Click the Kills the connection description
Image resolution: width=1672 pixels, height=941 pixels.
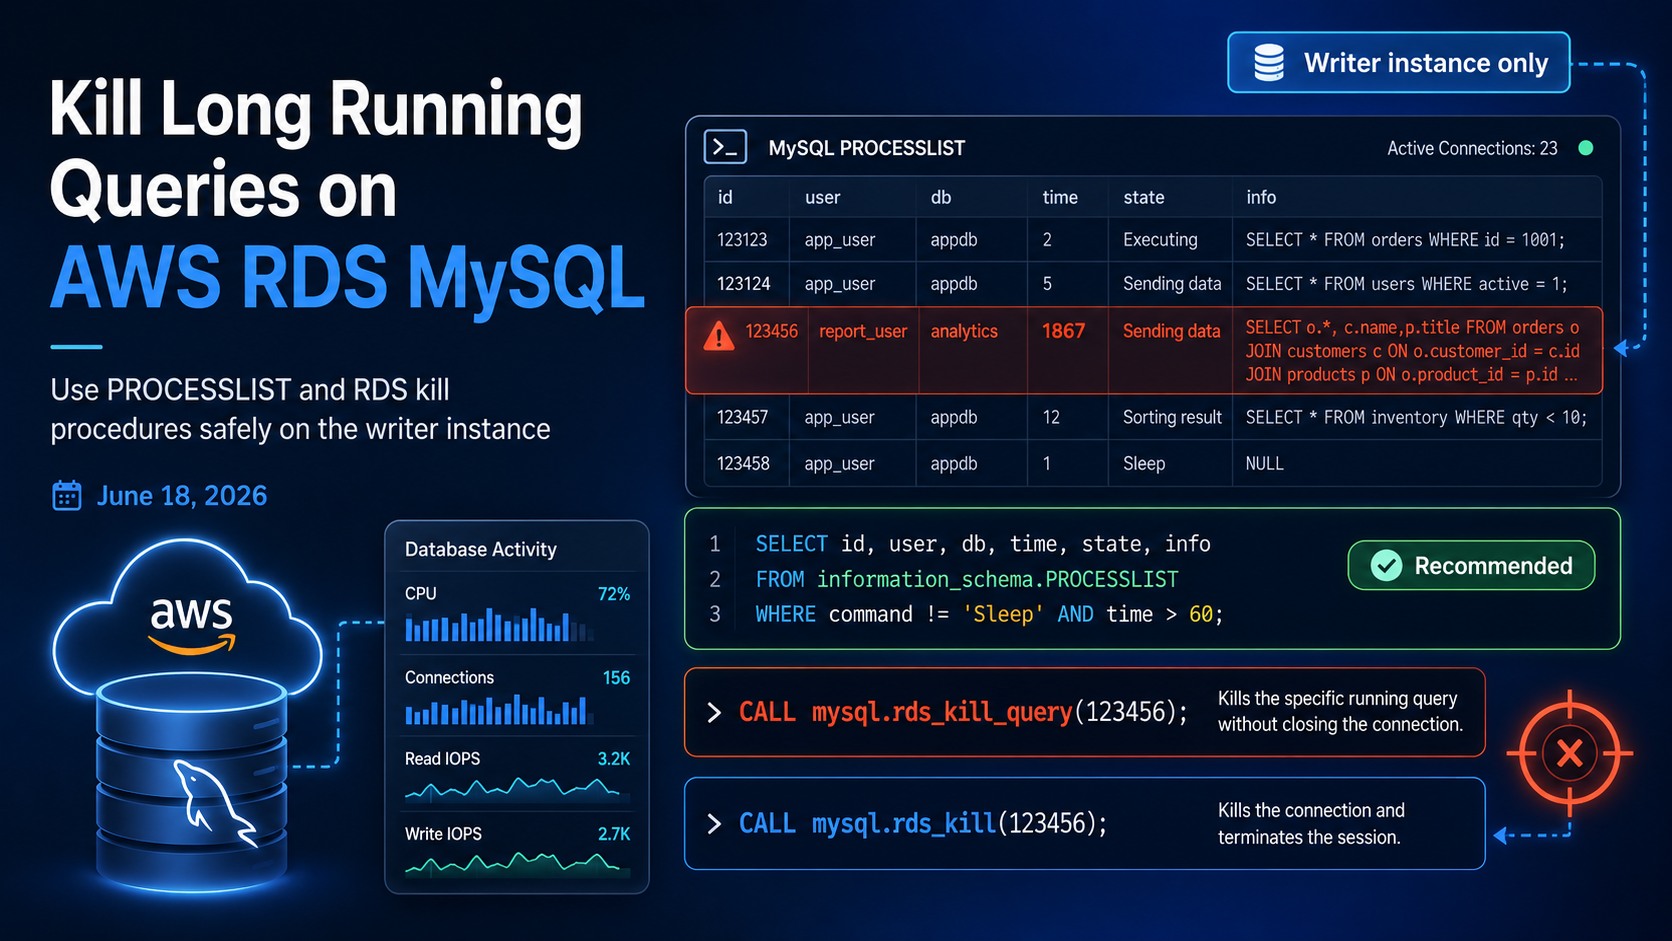pyautogui.click(x=1311, y=824)
